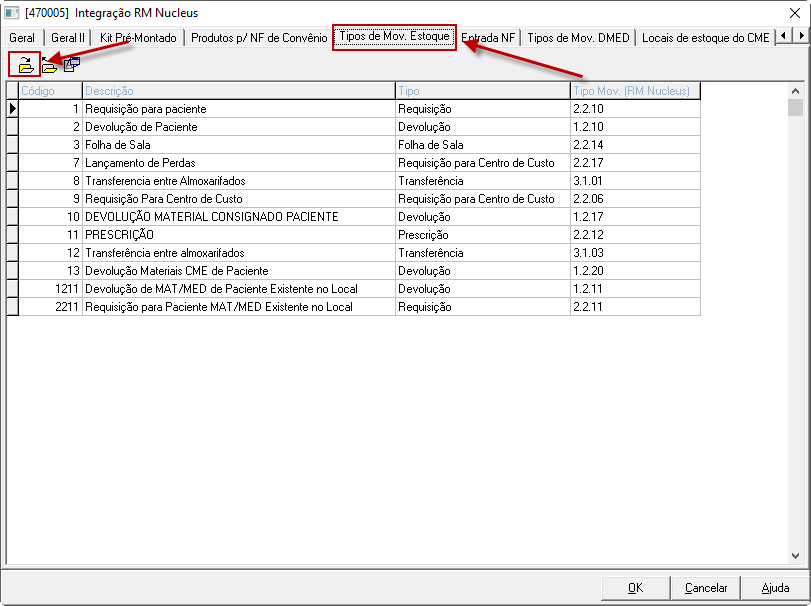Viewport: 811px width, 606px height.
Task: Click the RM Nucleus value 2.2.10
Action: coord(635,109)
